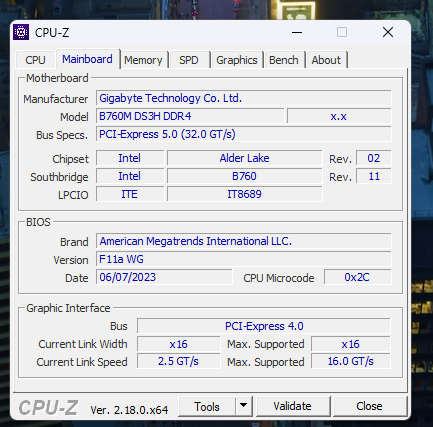Click the Southbridge label

pos(59,177)
